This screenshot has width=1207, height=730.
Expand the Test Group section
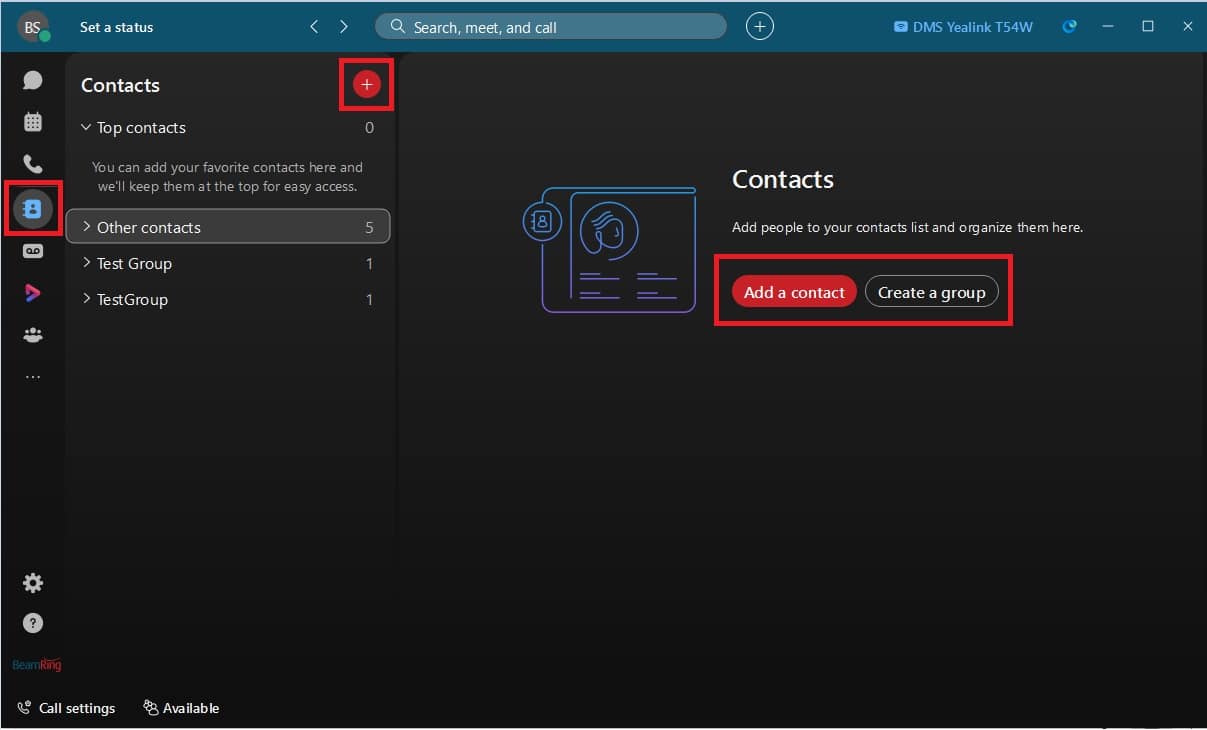[x=228, y=264]
